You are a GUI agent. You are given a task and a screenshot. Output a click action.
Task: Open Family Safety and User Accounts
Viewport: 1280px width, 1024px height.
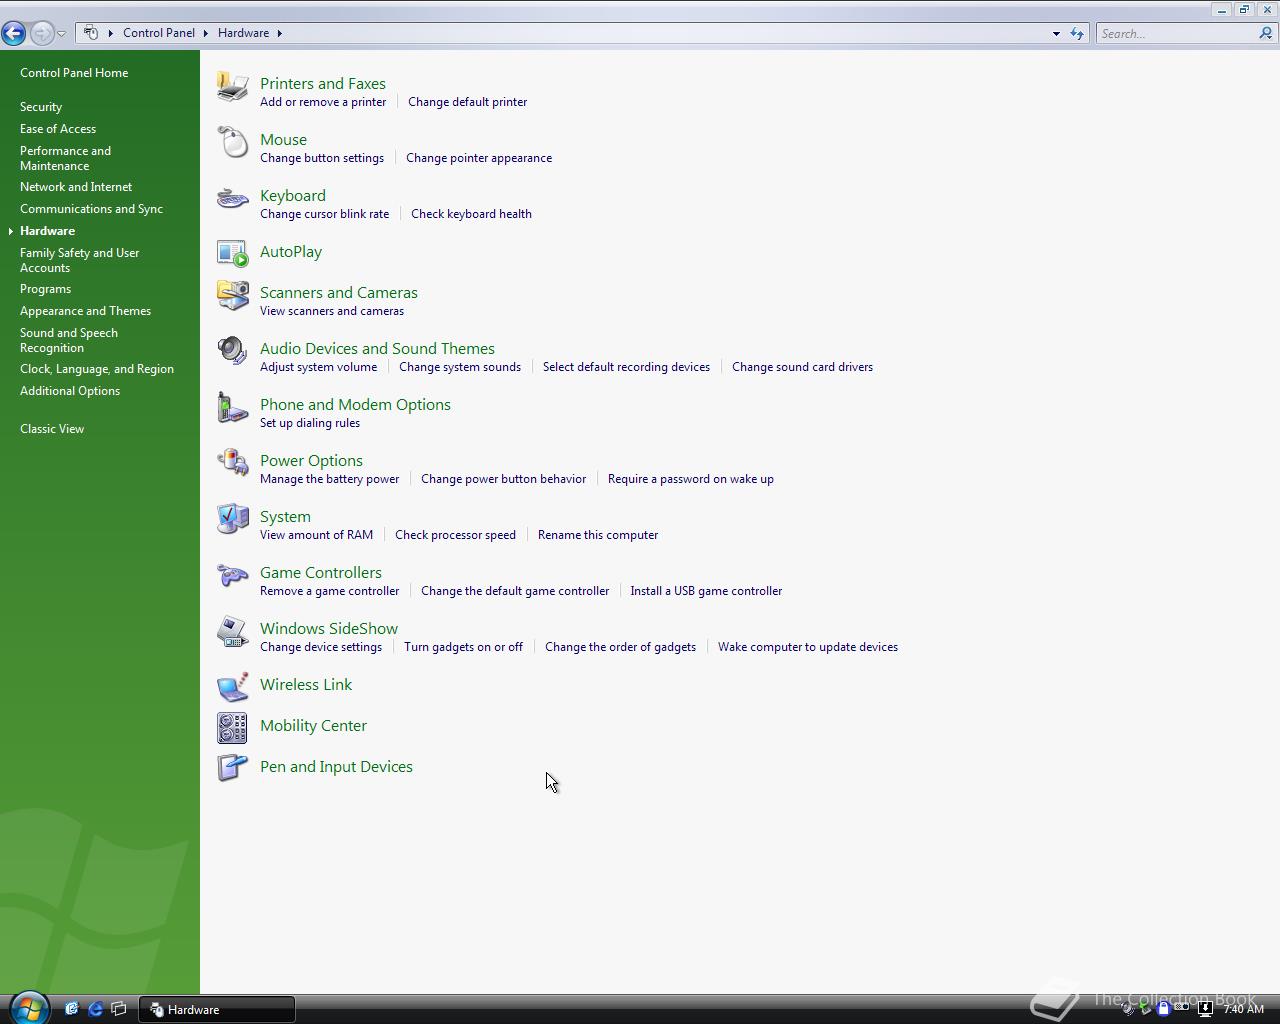coord(80,260)
